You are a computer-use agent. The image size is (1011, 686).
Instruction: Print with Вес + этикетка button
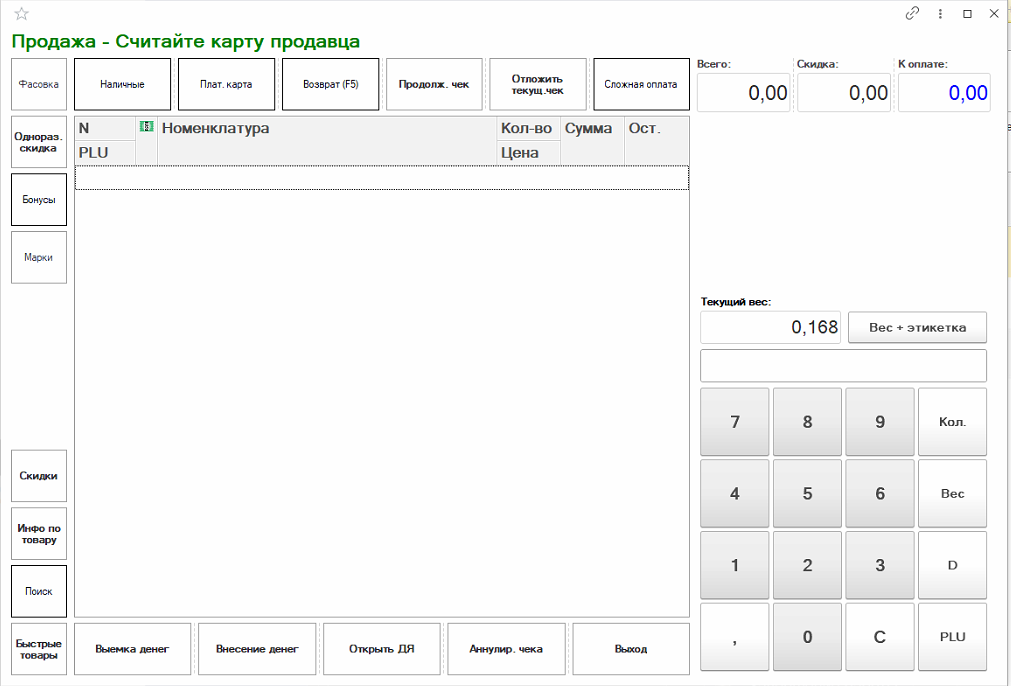click(x=918, y=328)
